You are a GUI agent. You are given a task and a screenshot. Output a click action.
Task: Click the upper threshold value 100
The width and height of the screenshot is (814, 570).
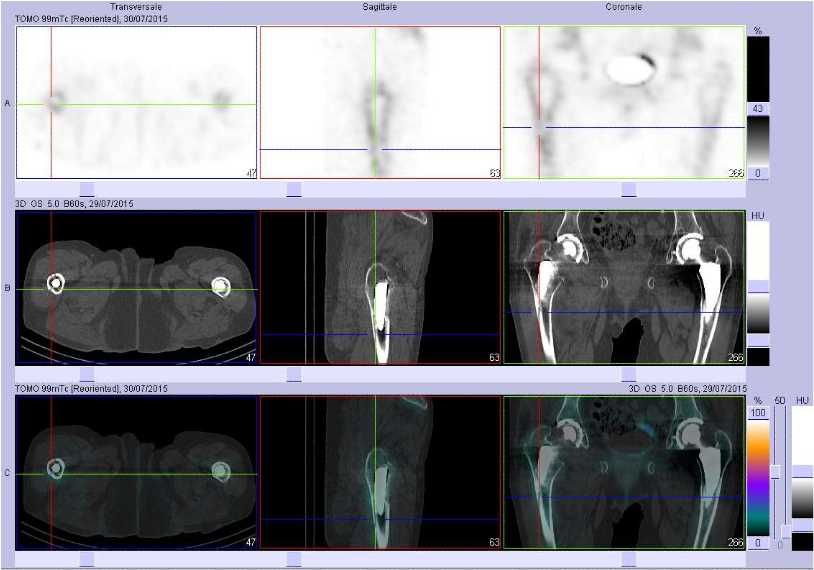tap(758, 413)
